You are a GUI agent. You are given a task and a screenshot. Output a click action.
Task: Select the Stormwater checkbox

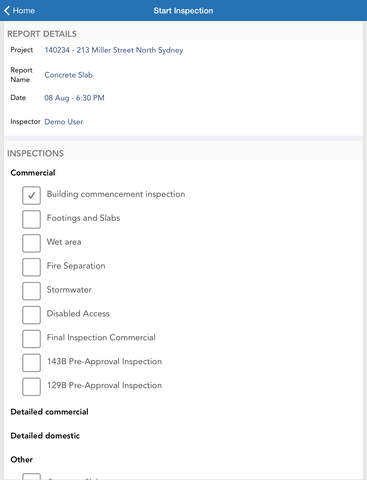[x=31, y=291]
